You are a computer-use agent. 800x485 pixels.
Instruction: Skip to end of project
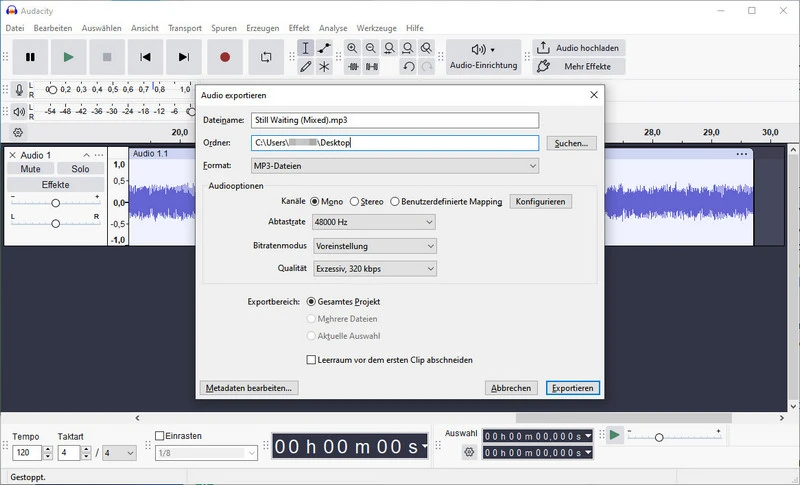(x=184, y=57)
